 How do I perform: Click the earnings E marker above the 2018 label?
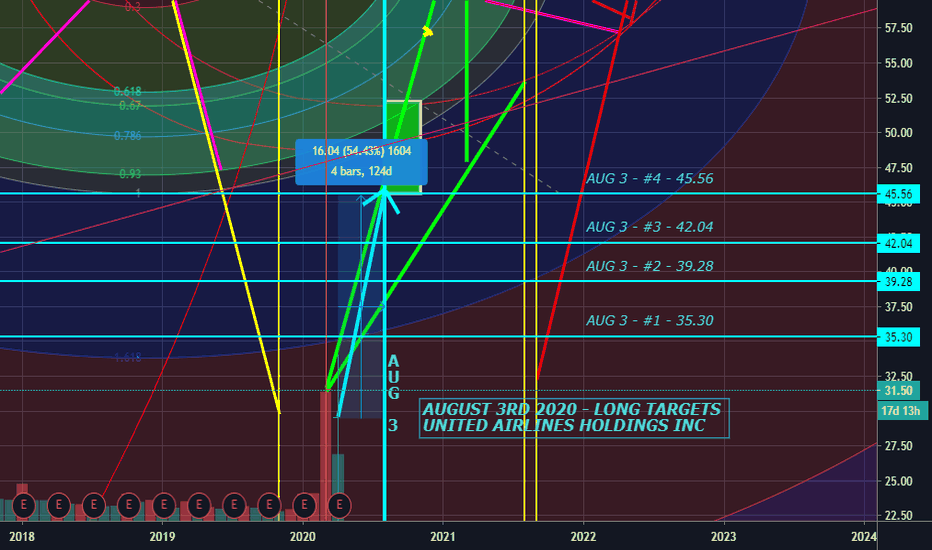(23, 505)
